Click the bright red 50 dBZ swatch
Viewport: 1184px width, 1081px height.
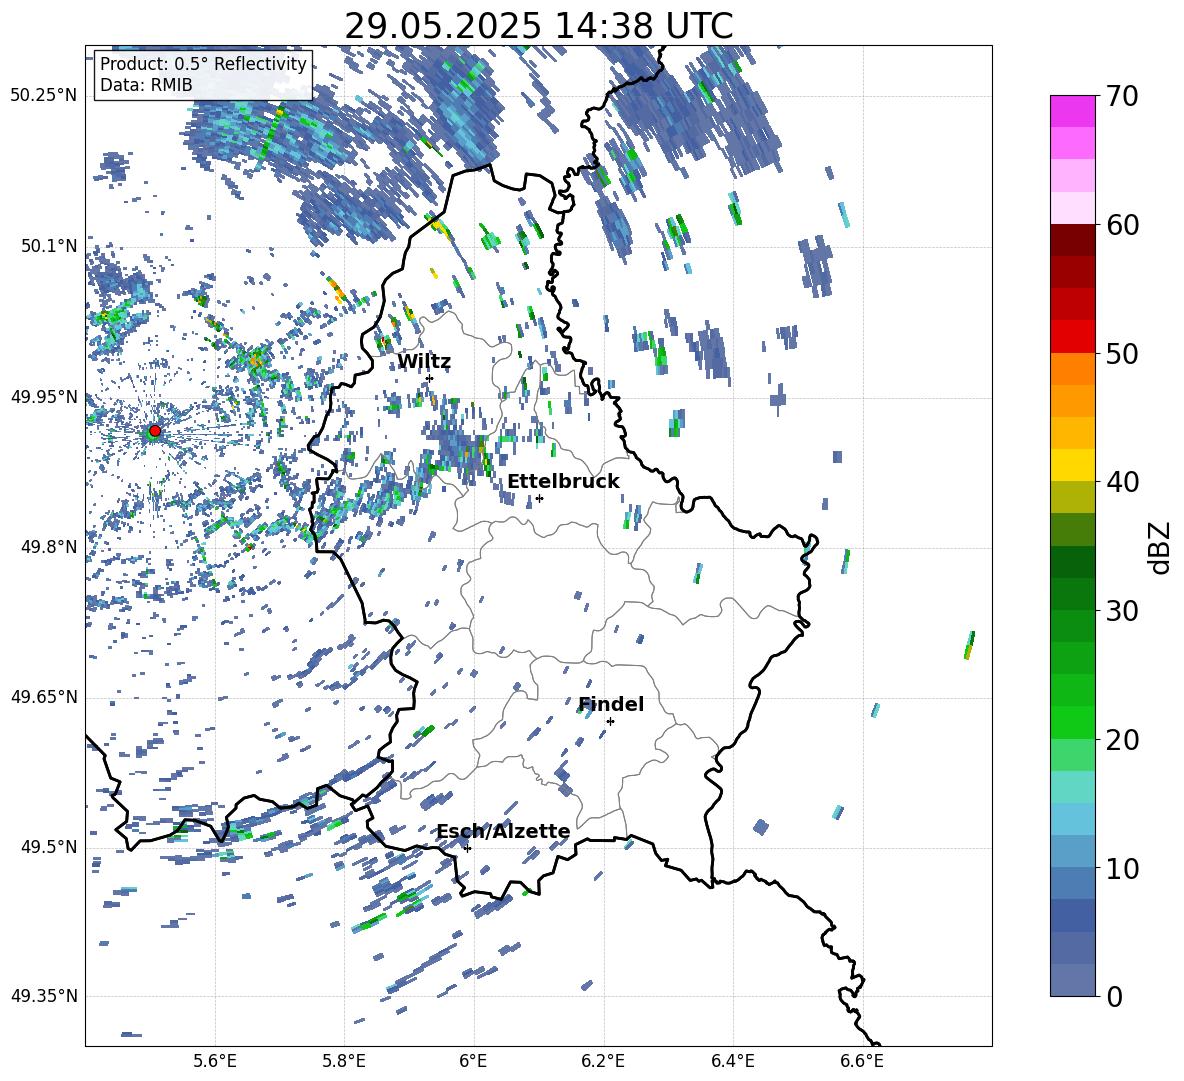pyautogui.click(x=1073, y=337)
